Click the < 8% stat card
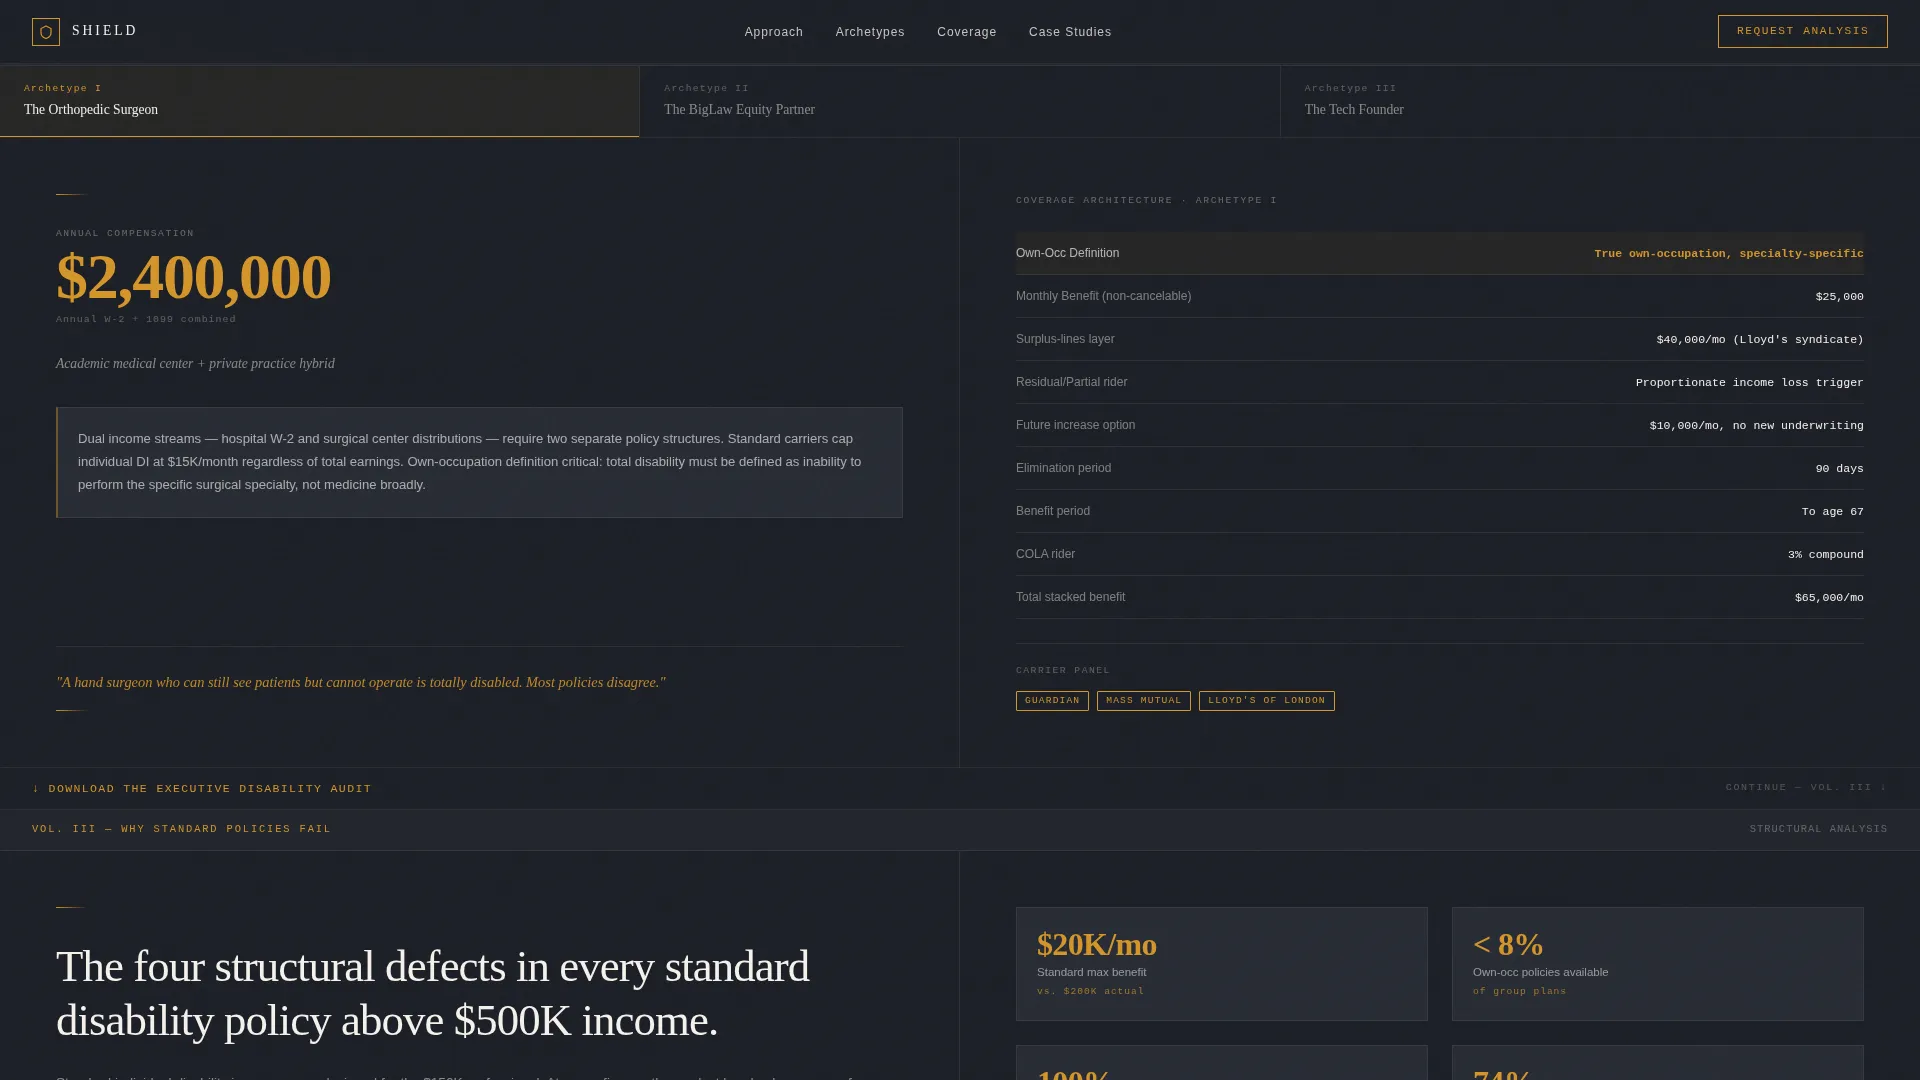This screenshot has height=1080, width=1920. [1657, 964]
